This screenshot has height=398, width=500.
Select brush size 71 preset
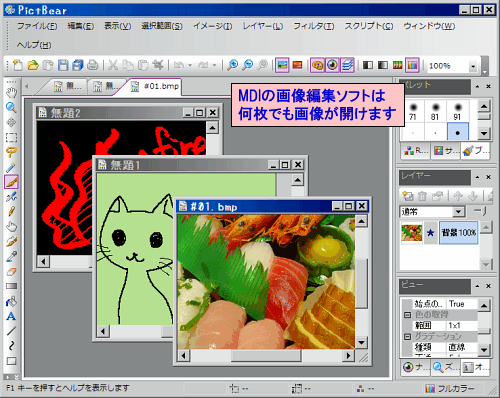[x=413, y=112]
